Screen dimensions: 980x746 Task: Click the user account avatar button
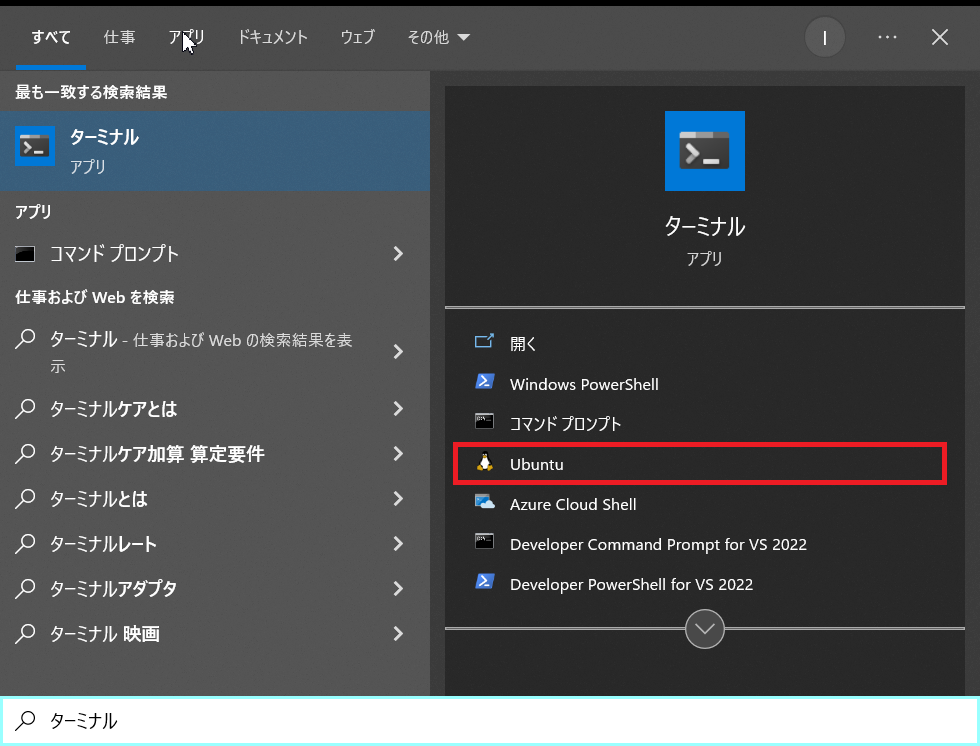coord(825,38)
